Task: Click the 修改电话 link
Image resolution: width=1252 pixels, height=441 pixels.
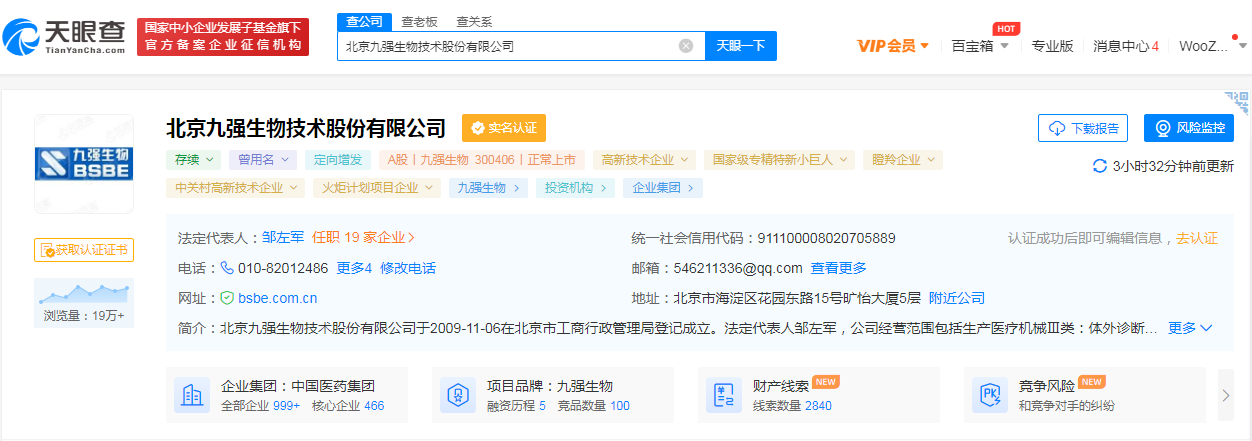Action: (x=408, y=268)
